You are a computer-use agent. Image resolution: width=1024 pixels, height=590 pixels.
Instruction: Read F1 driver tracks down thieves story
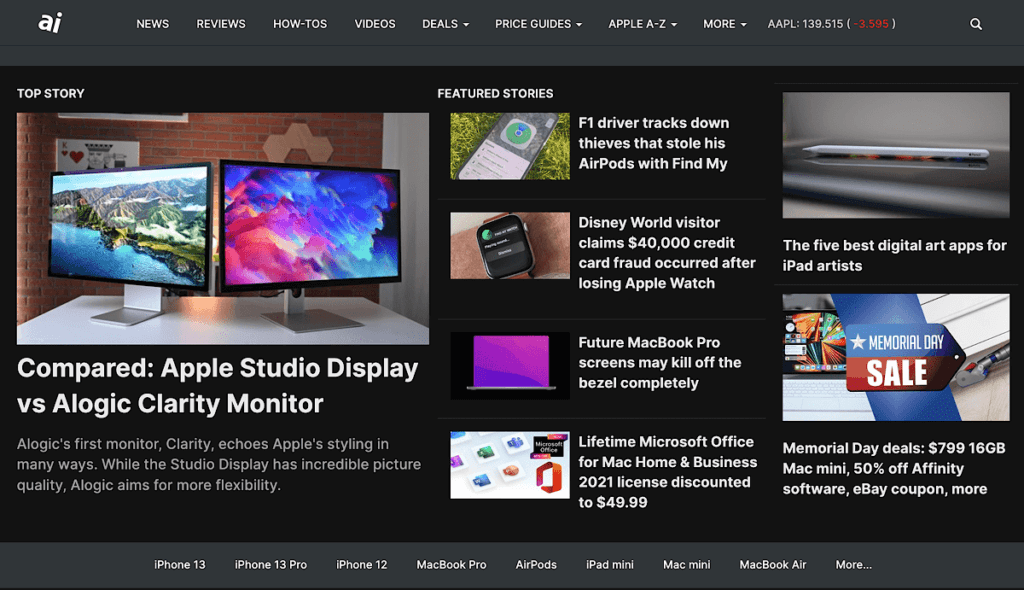click(x=653, y=143)
